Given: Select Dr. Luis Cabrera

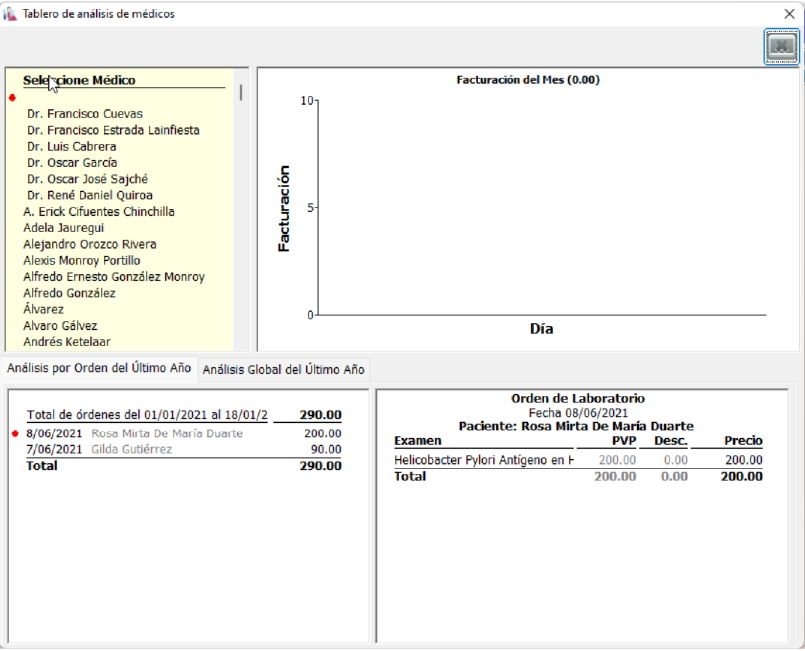Looking at the screenshot, I should 72,147.
